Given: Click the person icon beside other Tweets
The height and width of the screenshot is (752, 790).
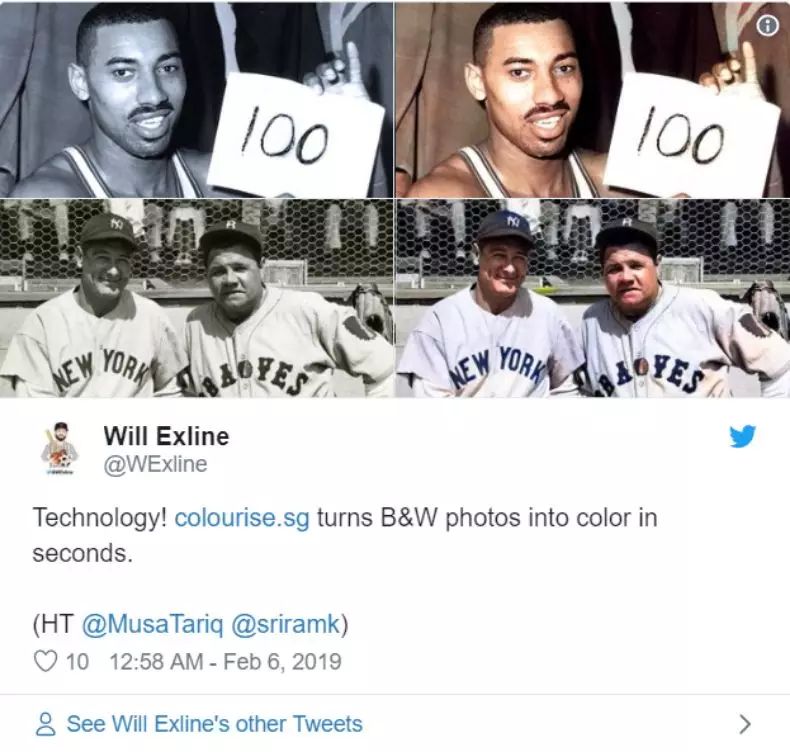Looking at the screenshot, I should [45, 724].
